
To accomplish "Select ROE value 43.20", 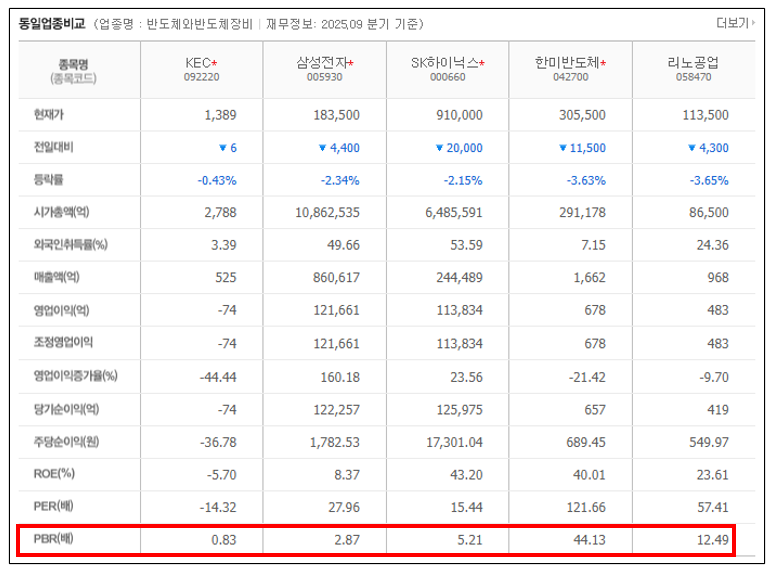I will click(x=466, y=475).
